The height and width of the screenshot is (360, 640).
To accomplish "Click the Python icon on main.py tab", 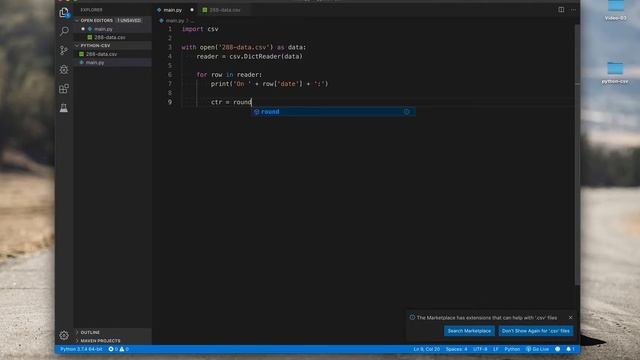I will tap(159, 10).
